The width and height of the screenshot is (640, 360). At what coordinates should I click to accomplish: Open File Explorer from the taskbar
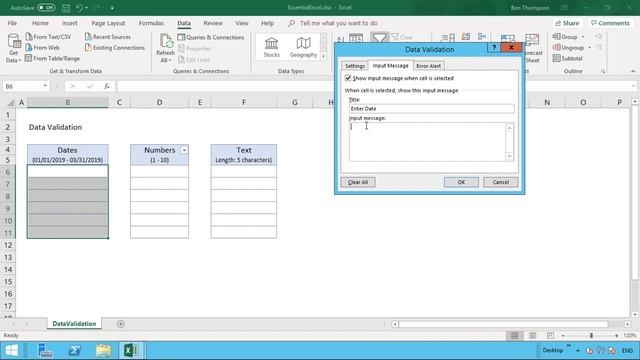(104, 350)
